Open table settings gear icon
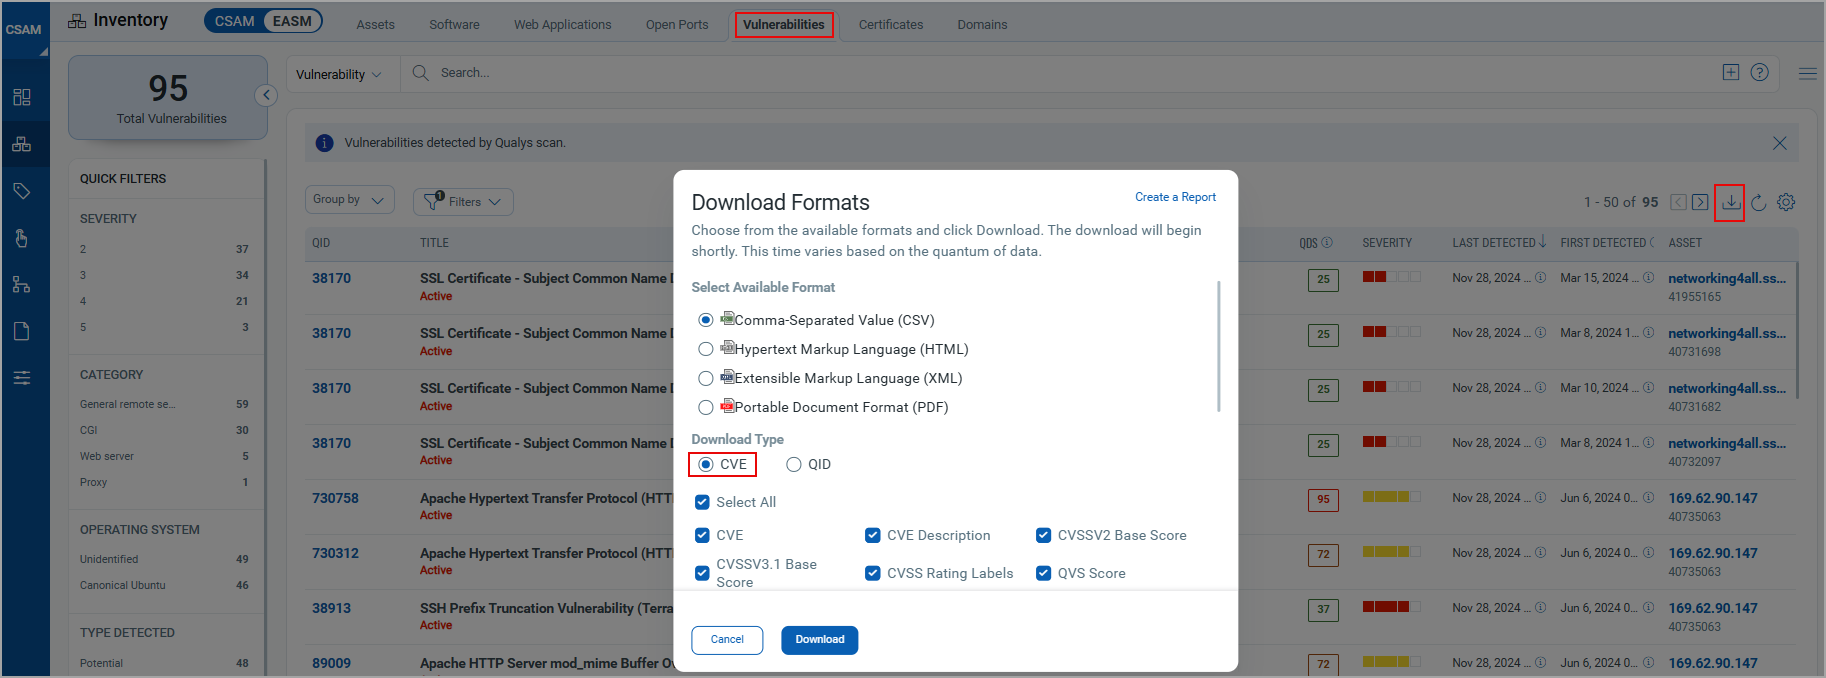 point(1786,202)
